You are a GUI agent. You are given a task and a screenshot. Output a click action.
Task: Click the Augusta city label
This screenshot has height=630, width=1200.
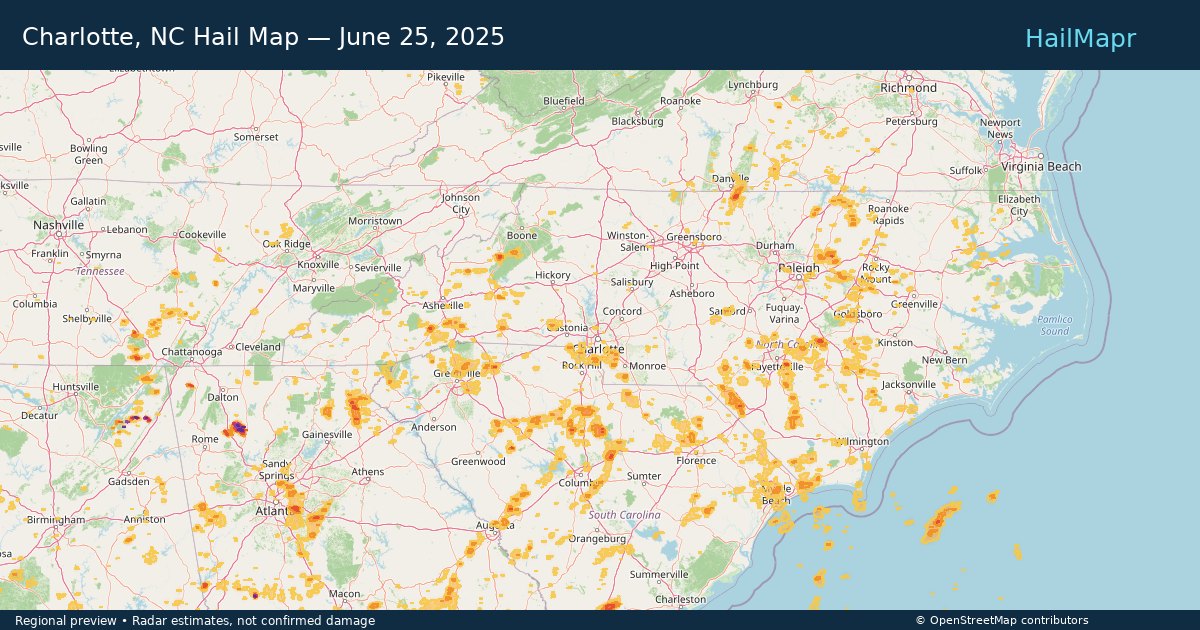[x=494, y=525]
